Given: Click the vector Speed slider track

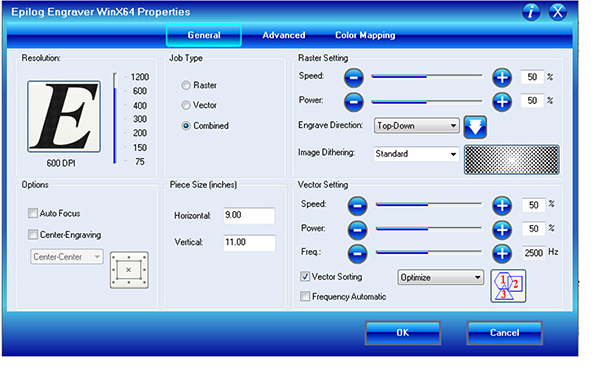Looking at the screenshot, I should (429, 205).
